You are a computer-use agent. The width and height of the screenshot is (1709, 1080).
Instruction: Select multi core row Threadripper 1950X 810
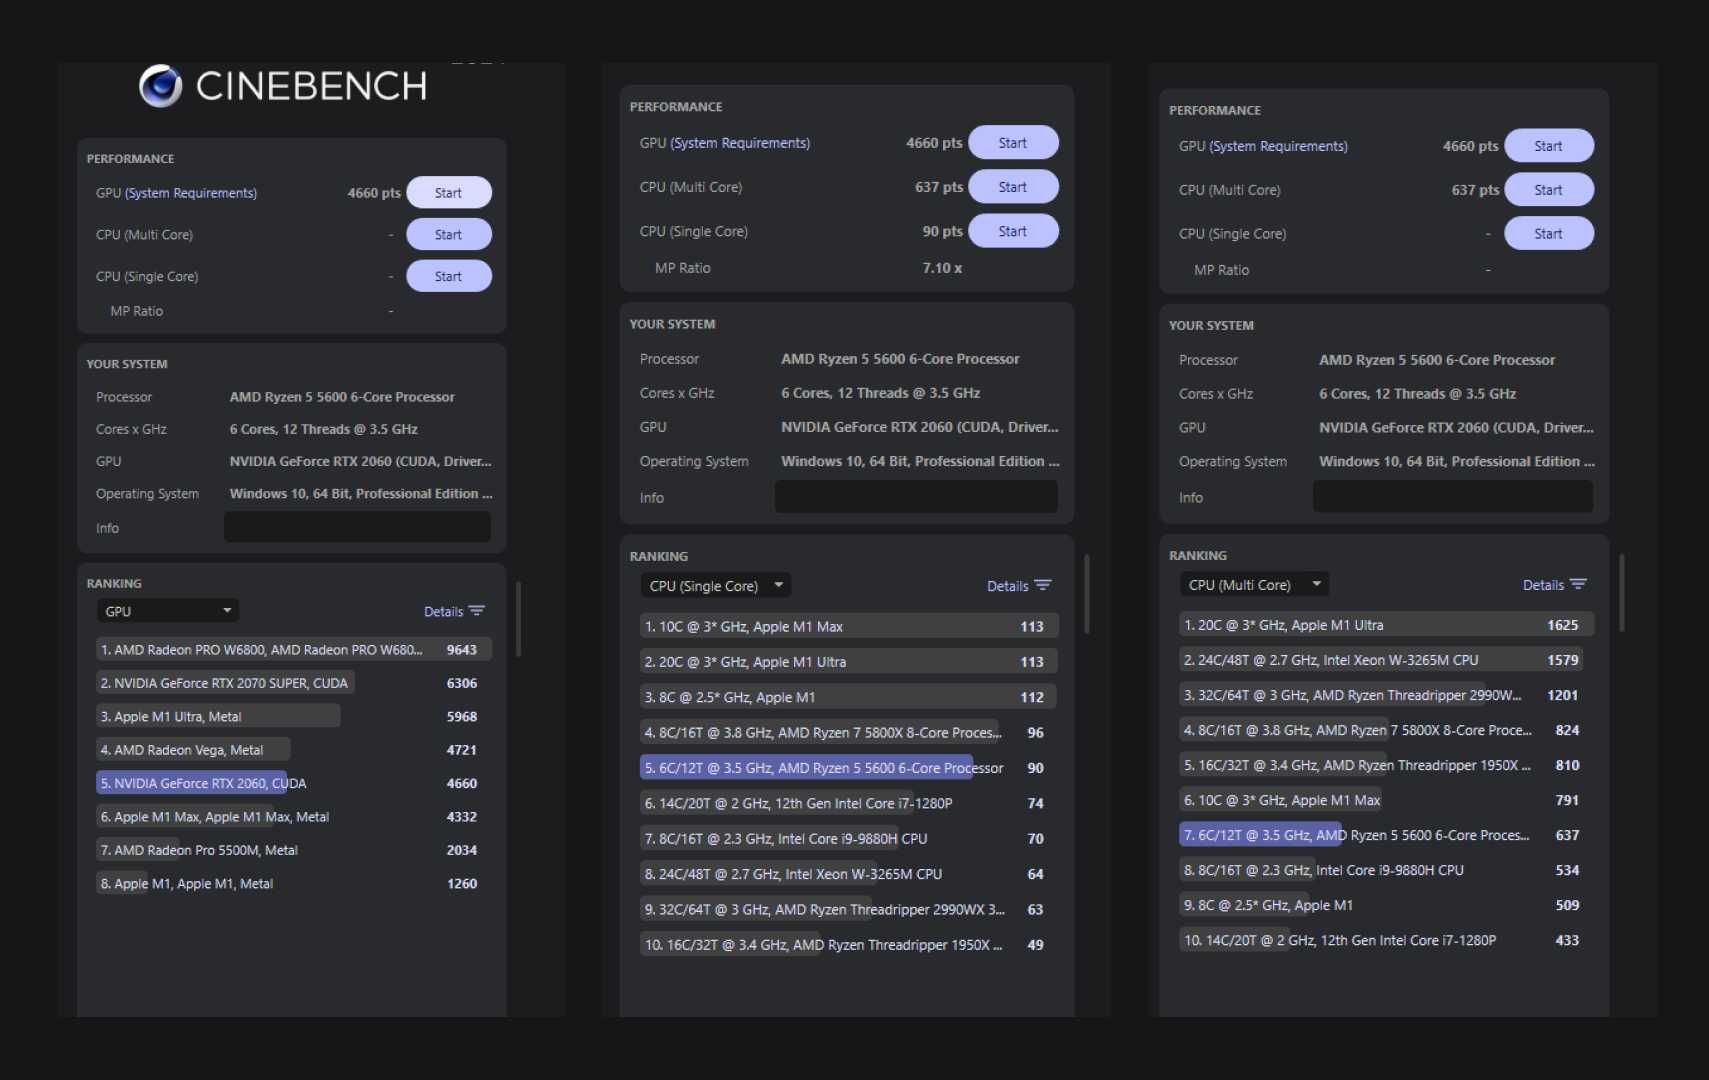pos(1386,765)
